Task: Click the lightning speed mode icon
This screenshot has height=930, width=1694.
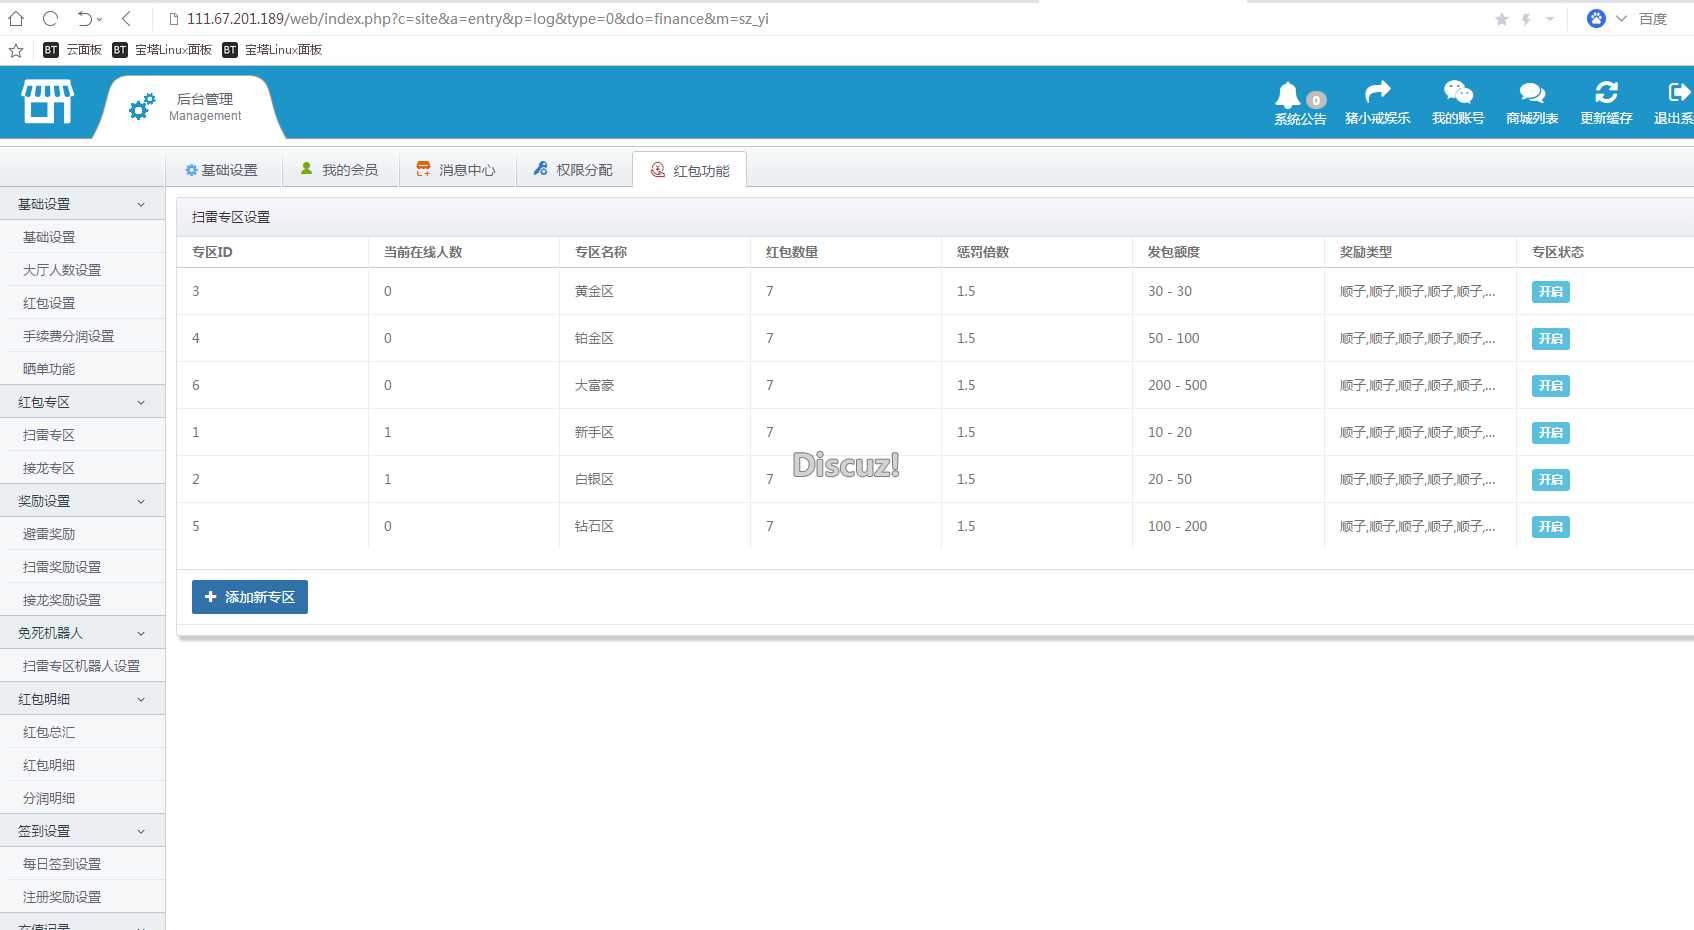Action: tap(1526, 19)
